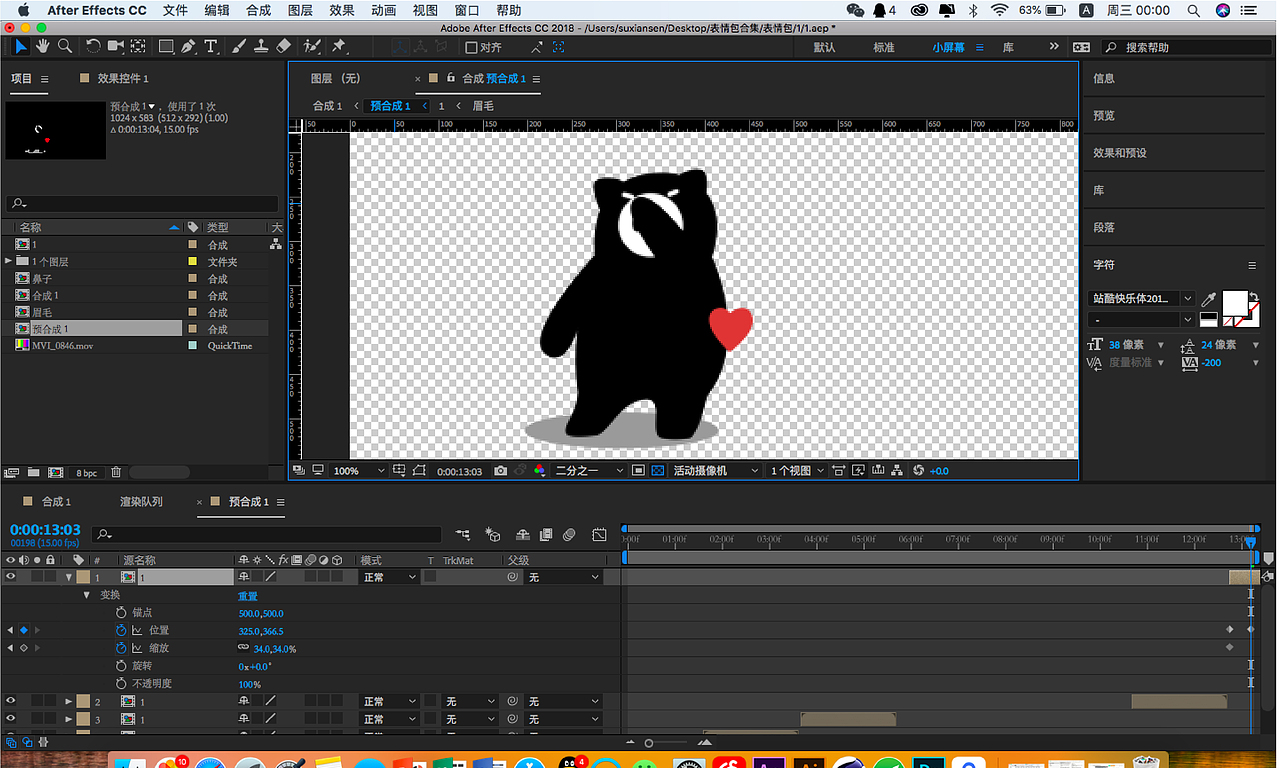Toggle the 锚点 stopwatch

click(122, 613)
